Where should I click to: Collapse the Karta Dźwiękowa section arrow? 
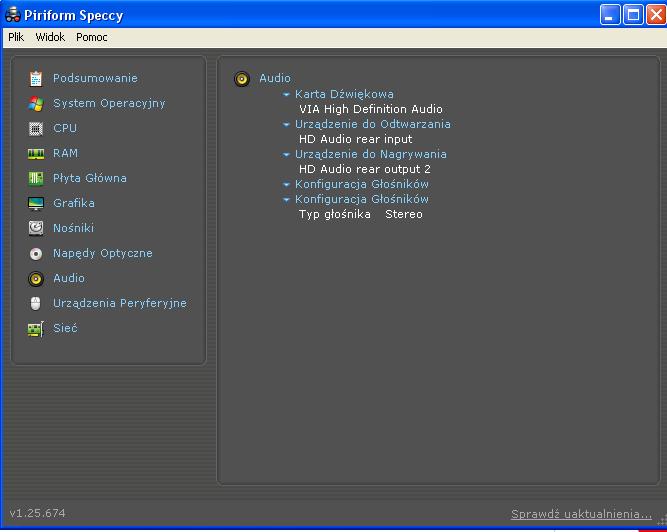click(x=287, y=94)
